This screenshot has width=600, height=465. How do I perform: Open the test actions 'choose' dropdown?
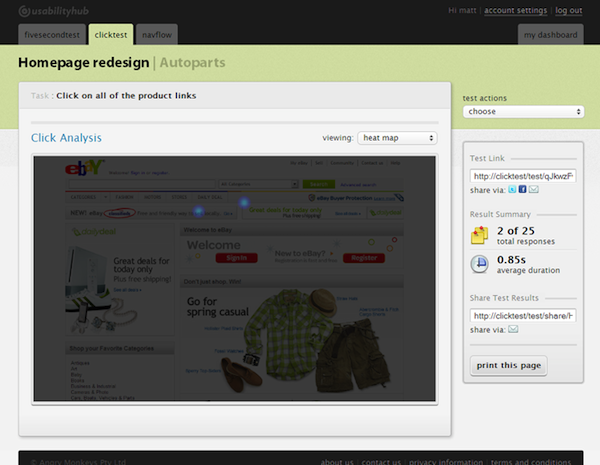(x=523, y=111)
